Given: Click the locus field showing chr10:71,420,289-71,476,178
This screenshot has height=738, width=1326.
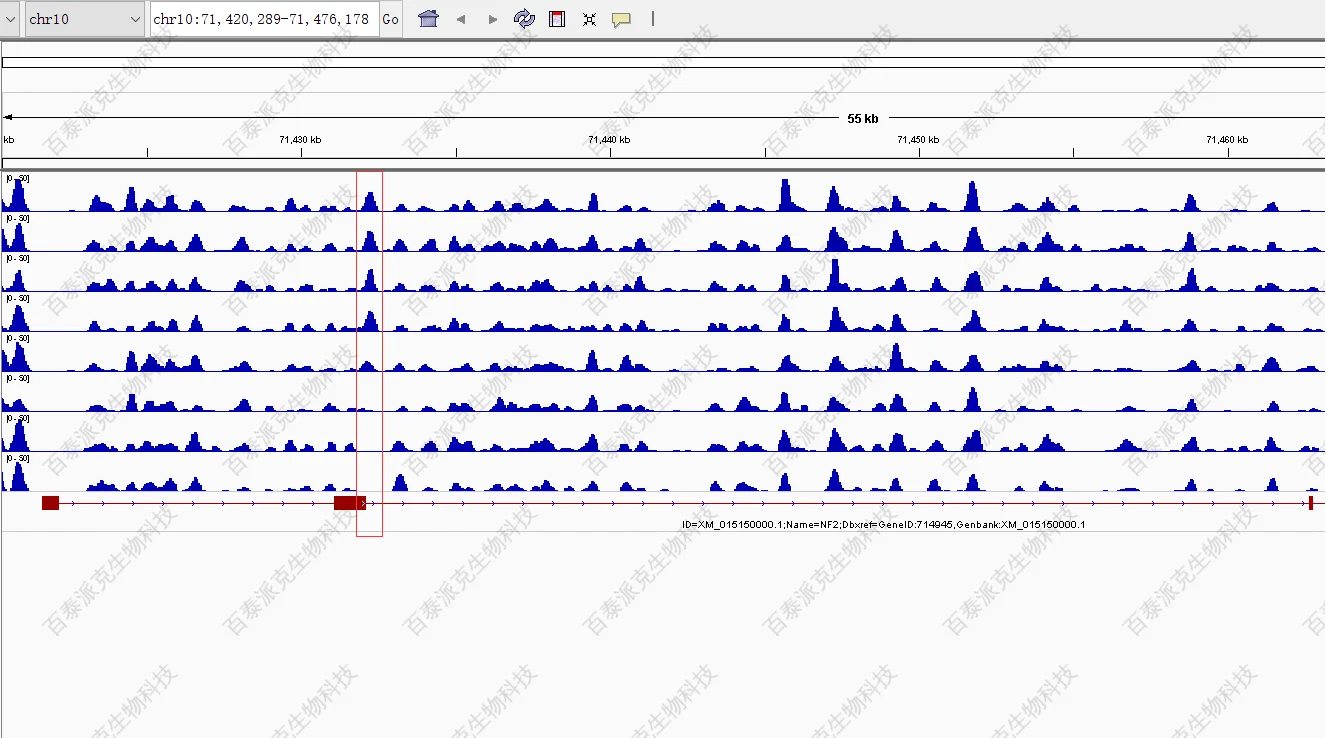Looking at the screenshot, I should 265,19.
